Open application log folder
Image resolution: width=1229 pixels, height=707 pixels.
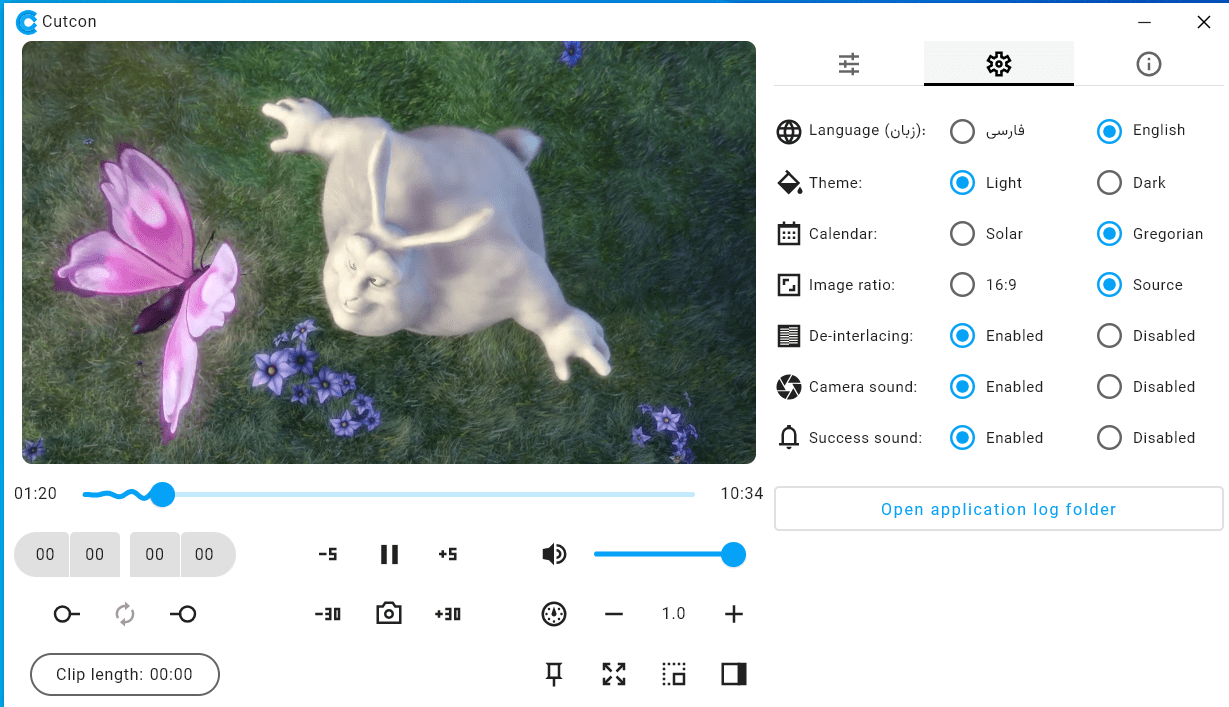pos(999,509)
